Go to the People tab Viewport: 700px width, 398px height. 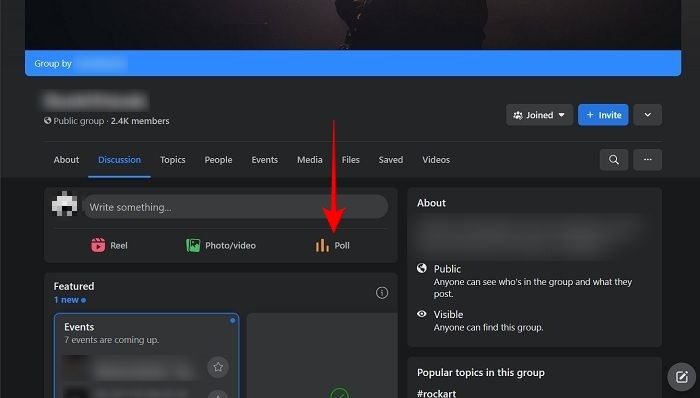(218, 160)
